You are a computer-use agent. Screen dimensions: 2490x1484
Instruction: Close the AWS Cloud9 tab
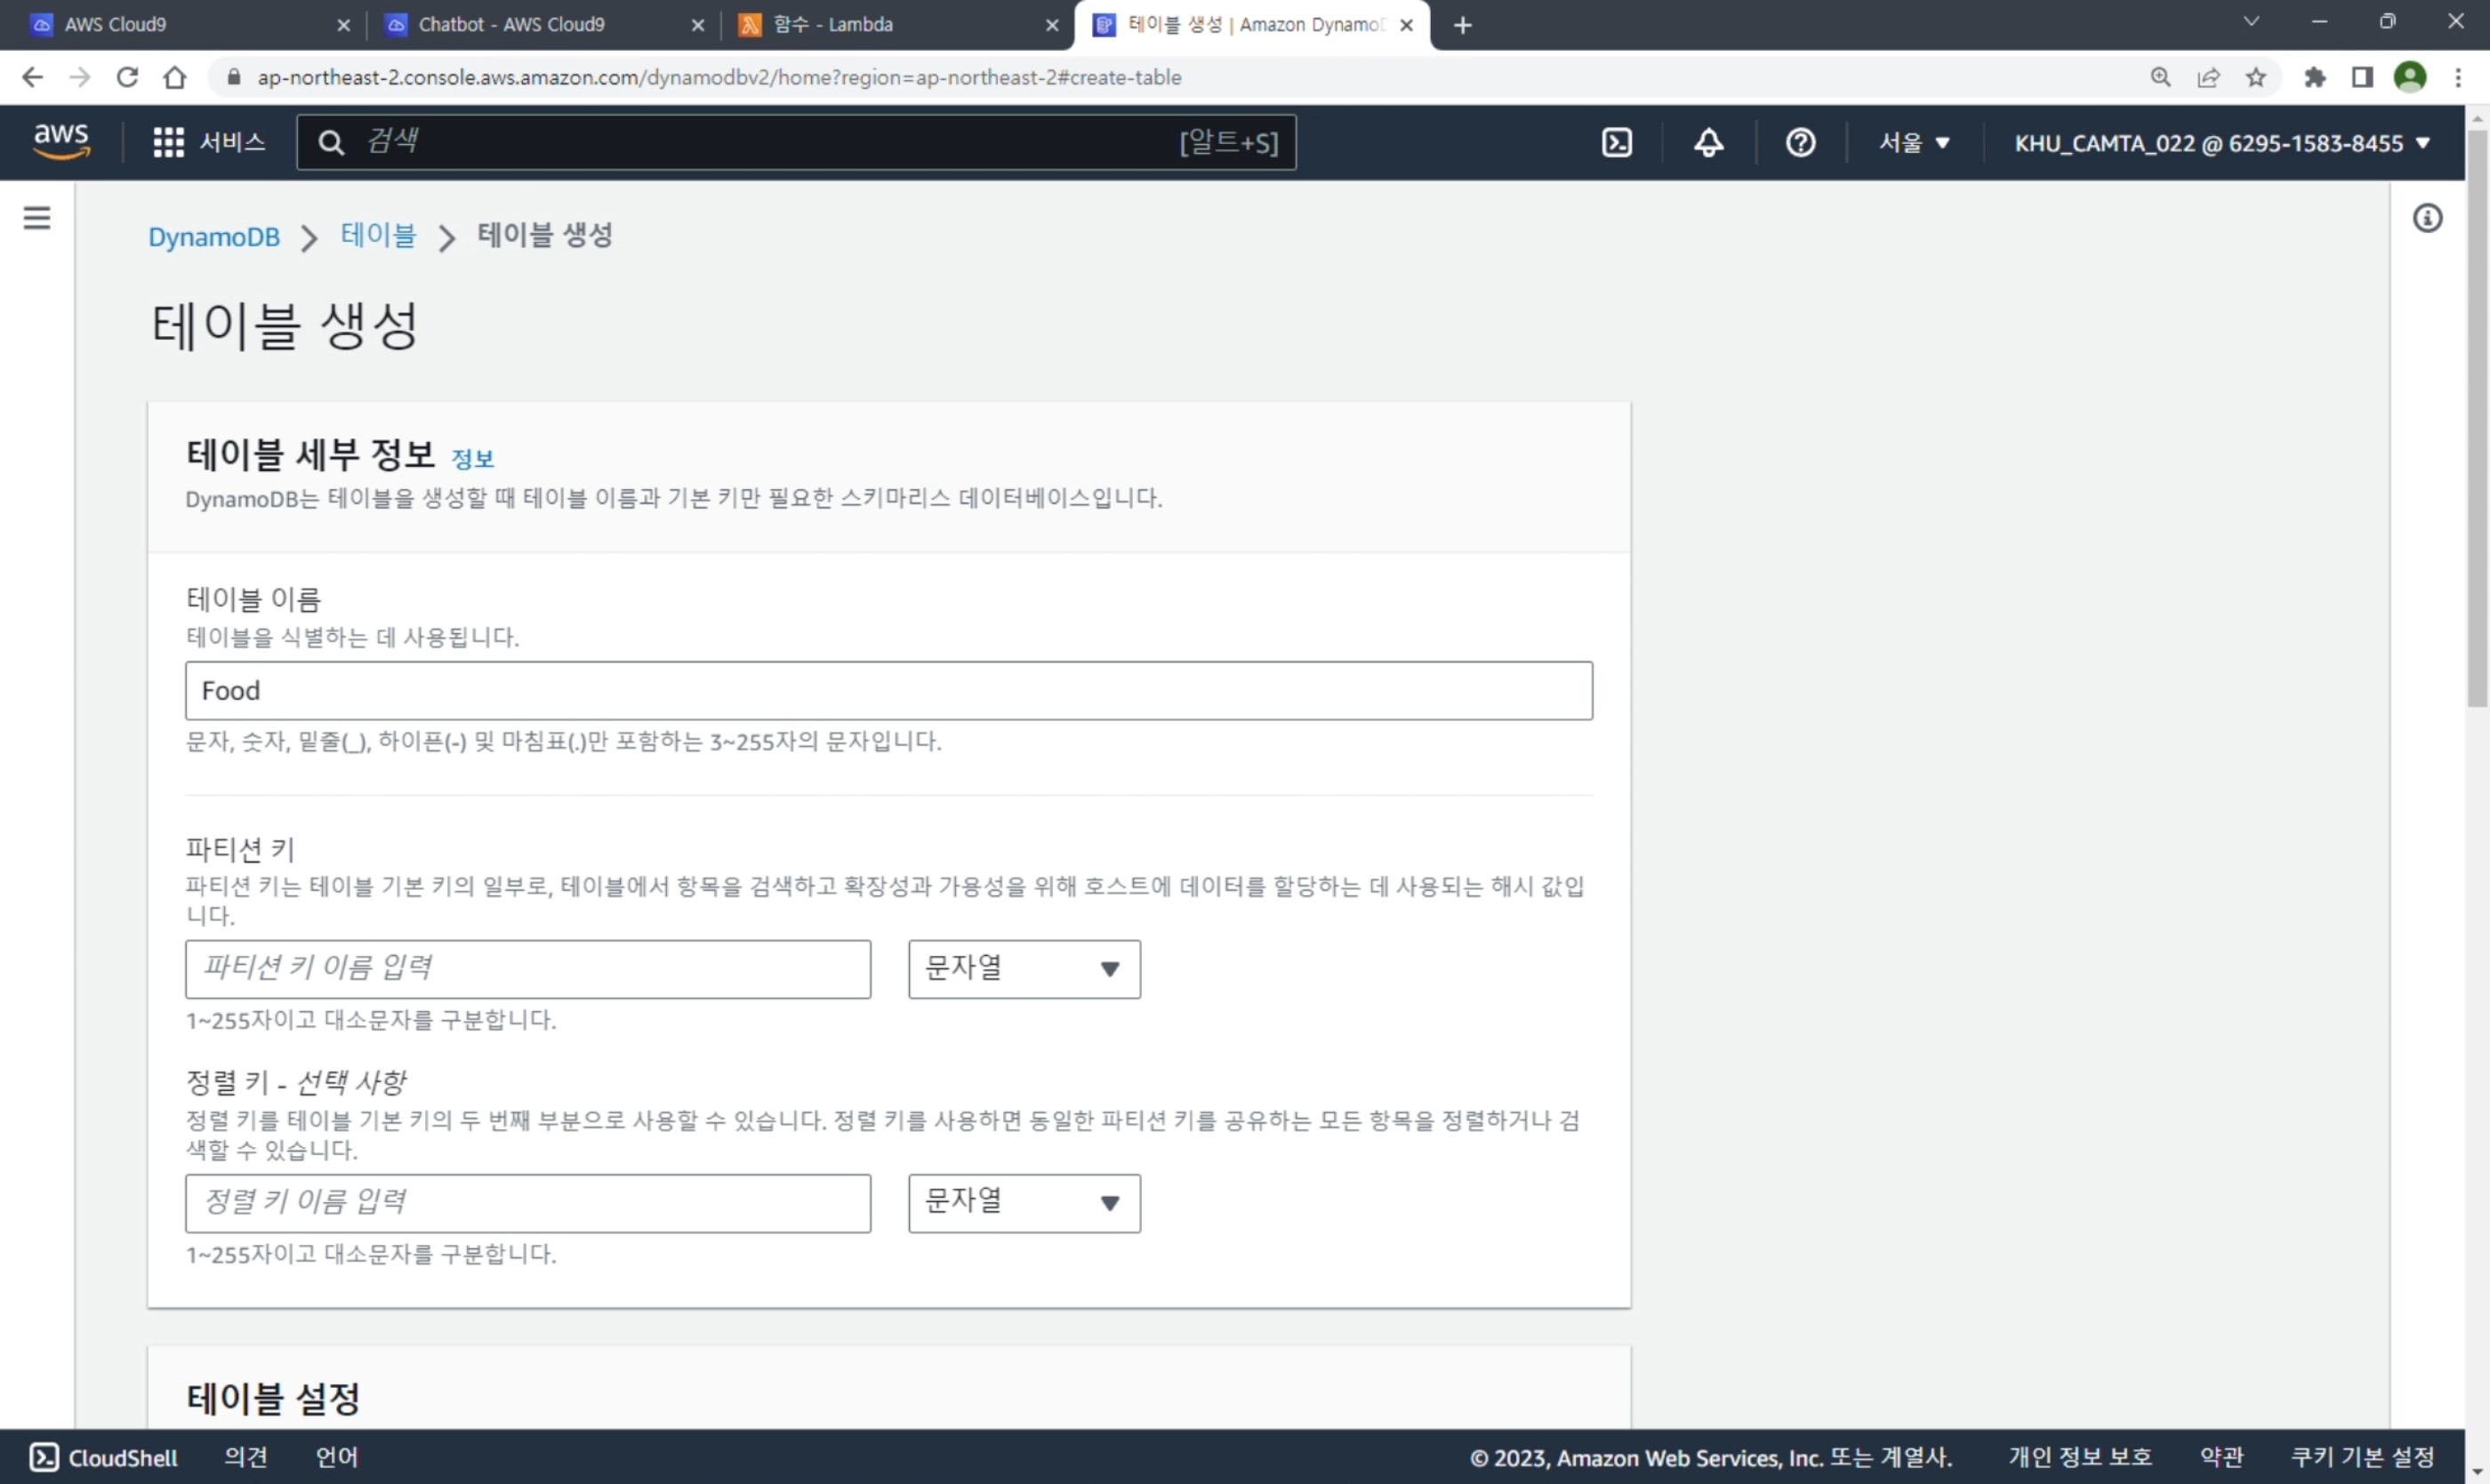[343, 25]
